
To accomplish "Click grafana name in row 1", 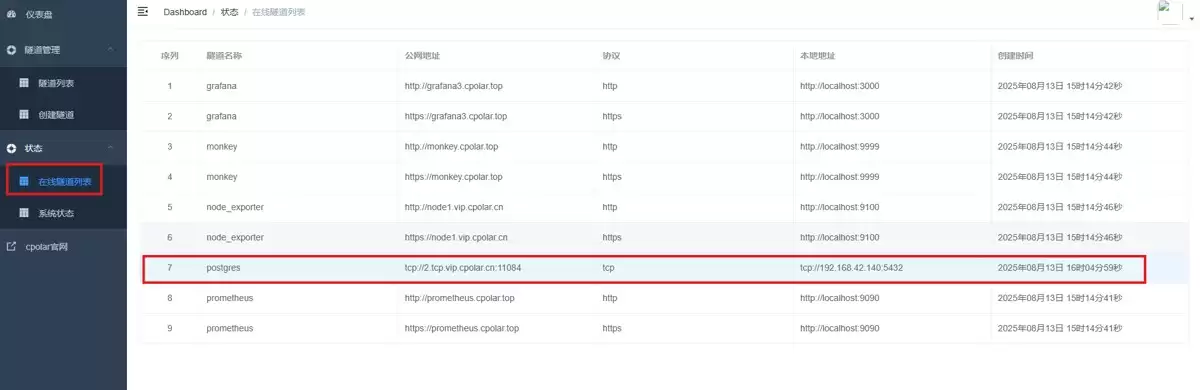I will click(221, 86).
